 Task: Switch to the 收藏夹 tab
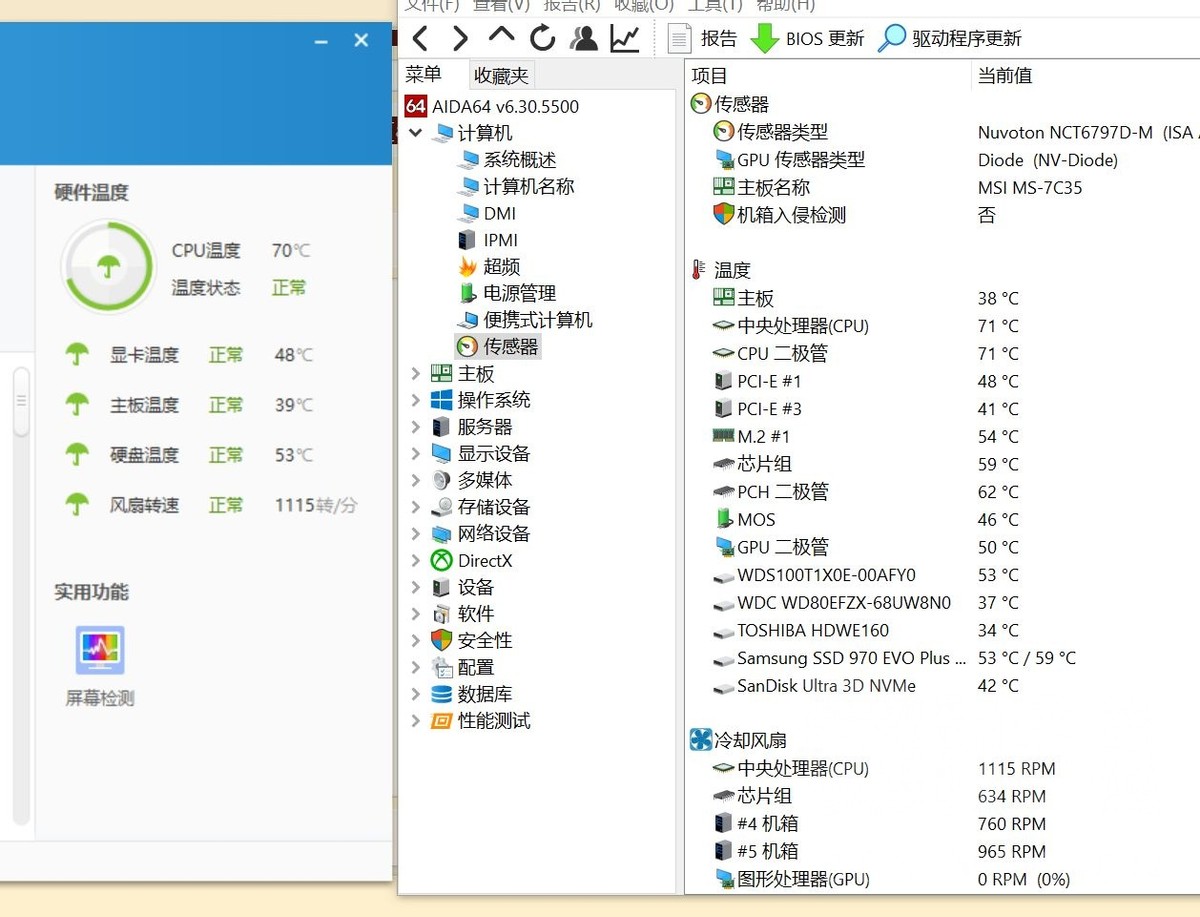501,75
